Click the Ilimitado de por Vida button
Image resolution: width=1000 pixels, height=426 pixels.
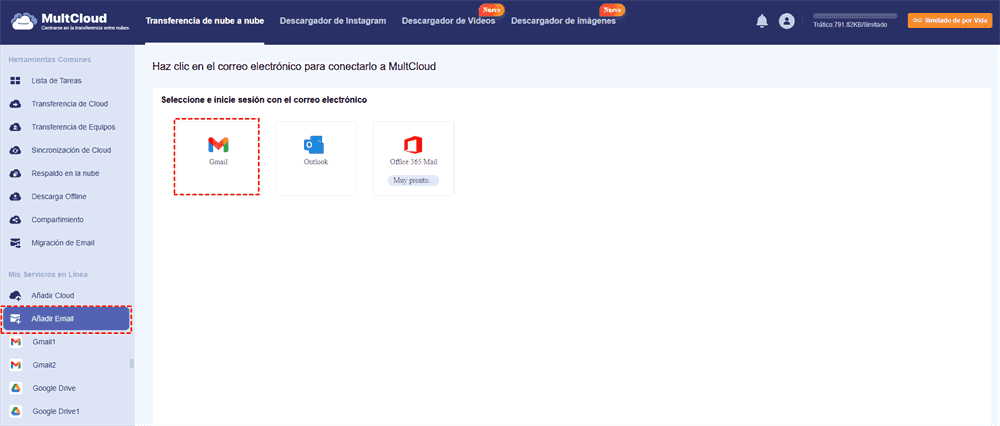950,20
